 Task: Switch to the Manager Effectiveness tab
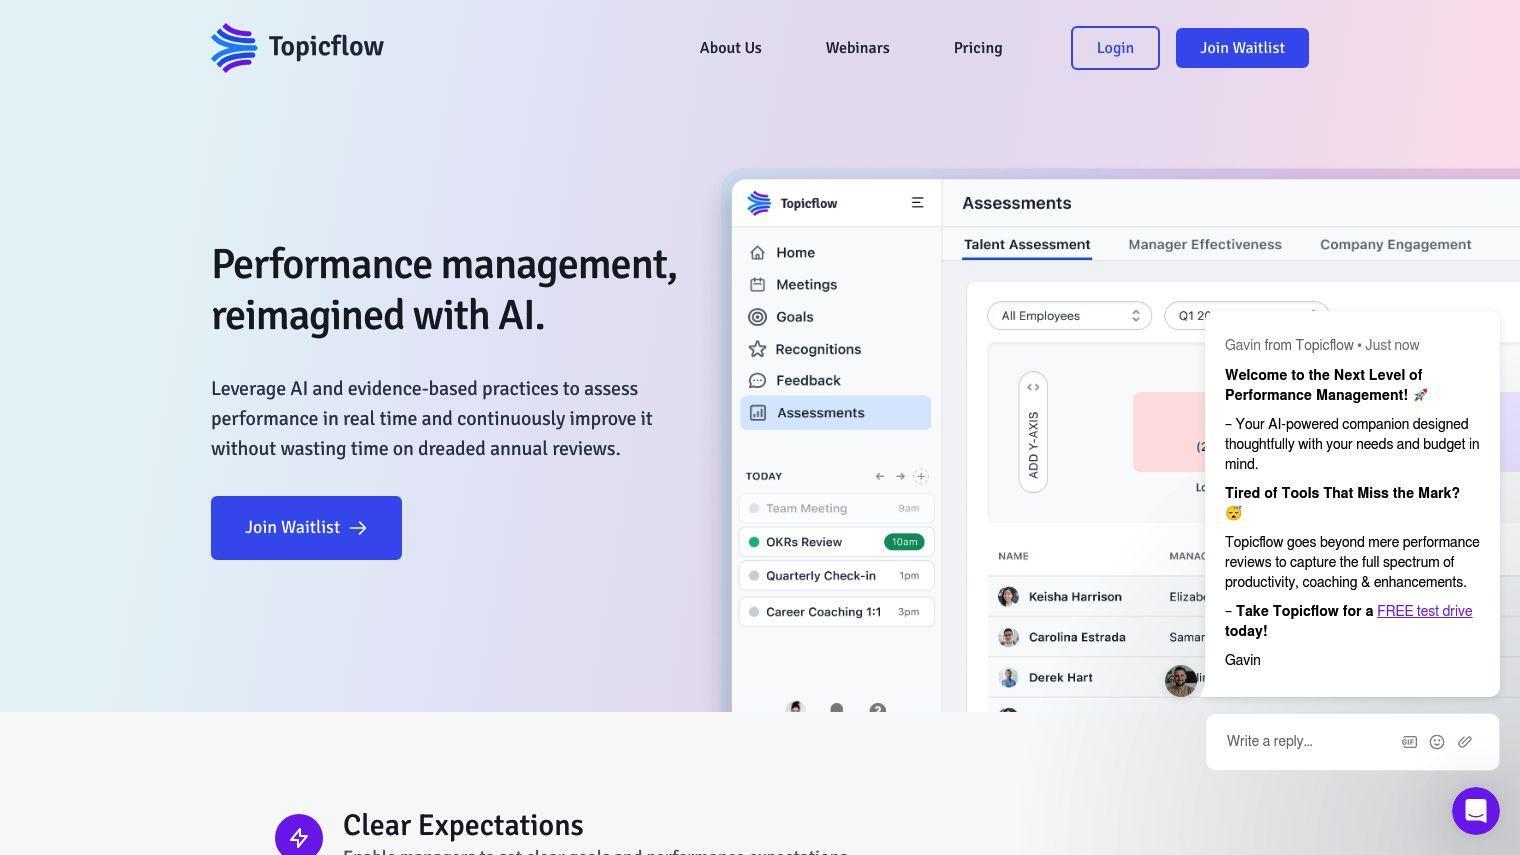tap(1205, 245)
